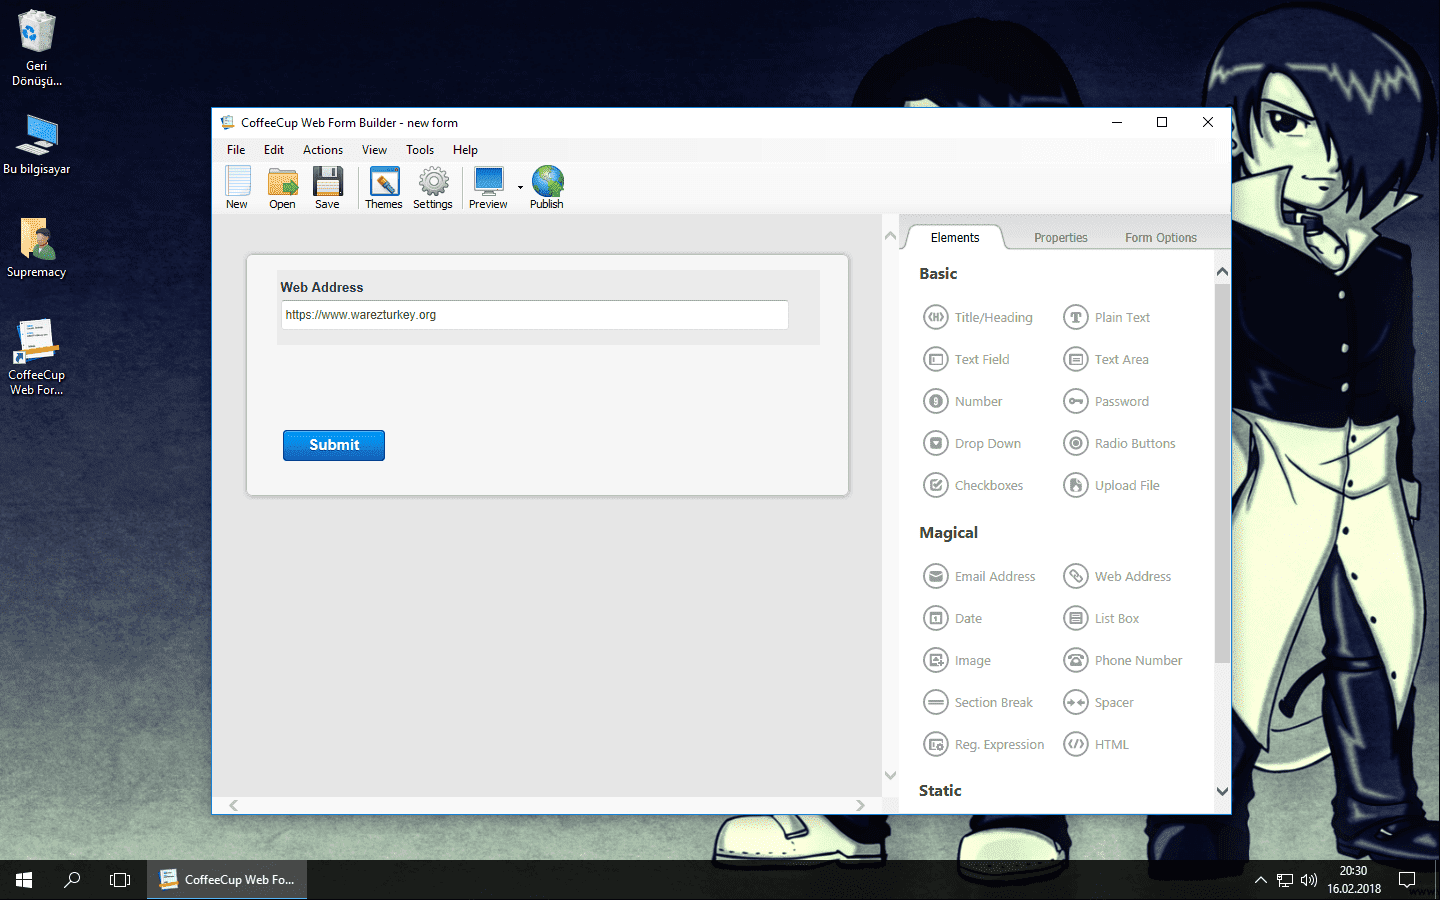1440x900 pixels.
Task: Open the View menu
Action: pyautogui.click(x=374, y=150)
